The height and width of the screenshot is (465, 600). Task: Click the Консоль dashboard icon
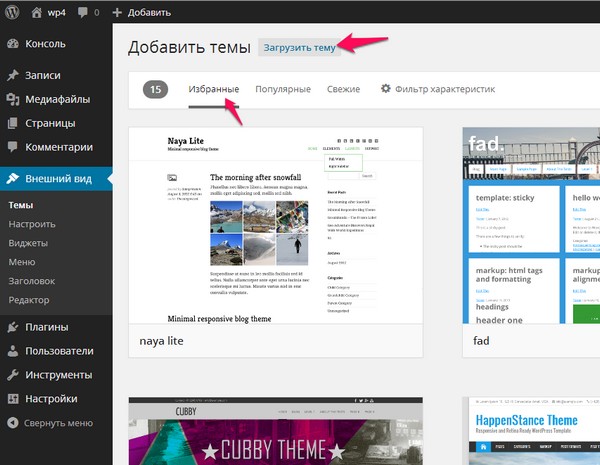pos(13,44)
